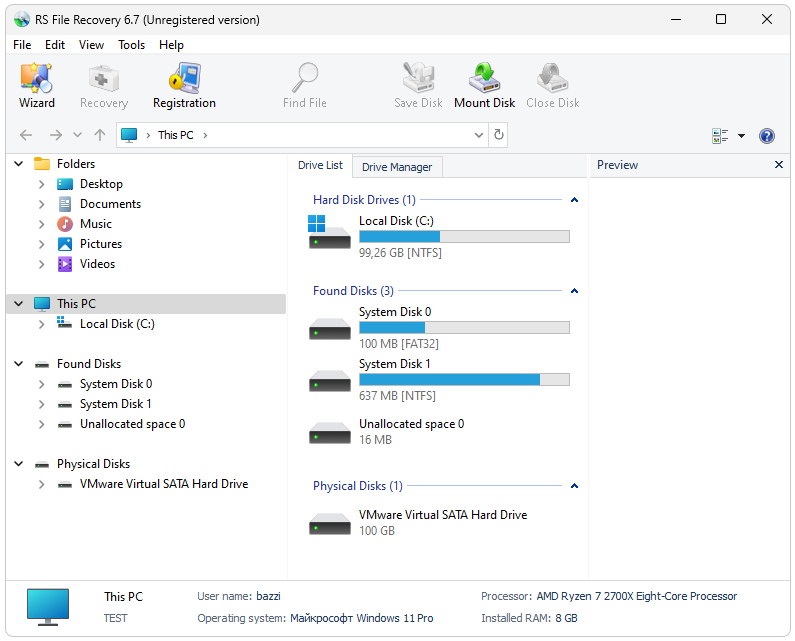This screenshot has height=641, width=795.
Task: Launch the Wizard tool
Action: (x=37, y=85)
